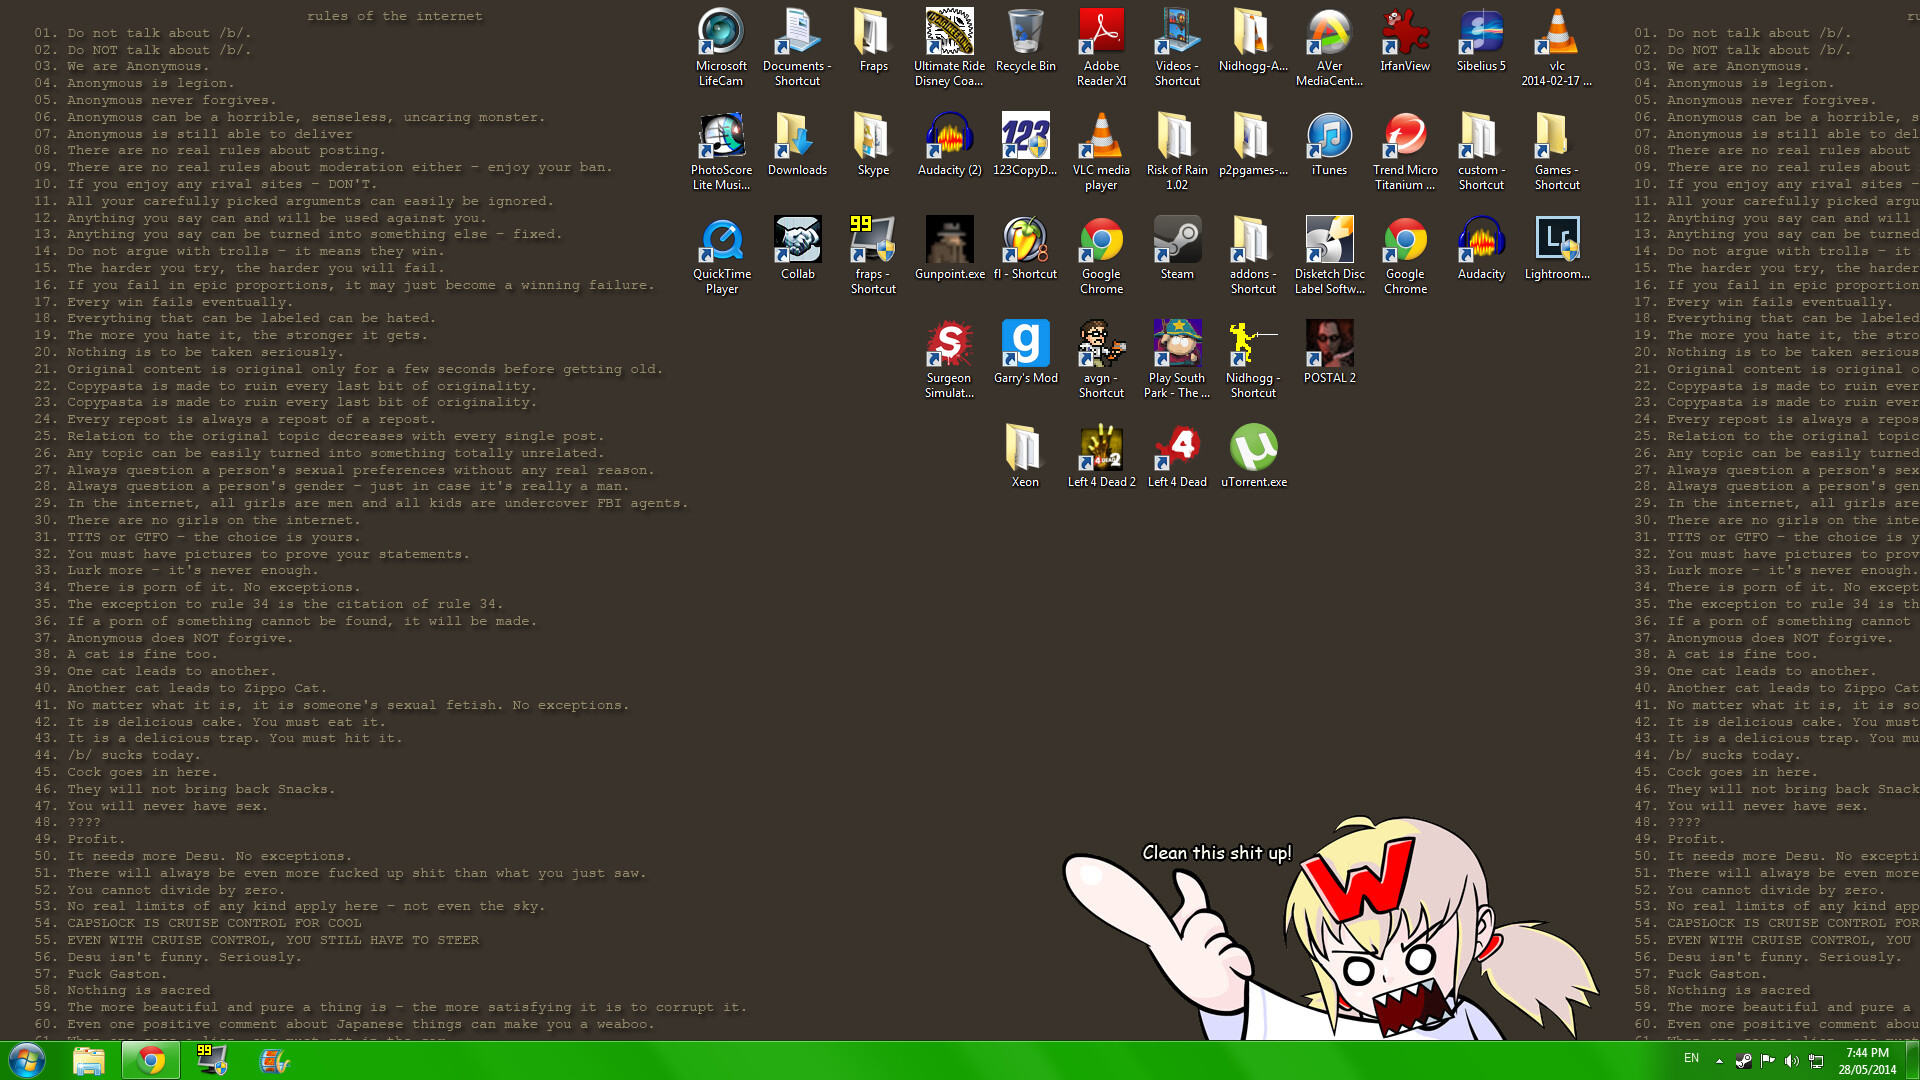
Task: Click the taskbar clock showing 7:44 PM
Action: coord(1867,1060)
